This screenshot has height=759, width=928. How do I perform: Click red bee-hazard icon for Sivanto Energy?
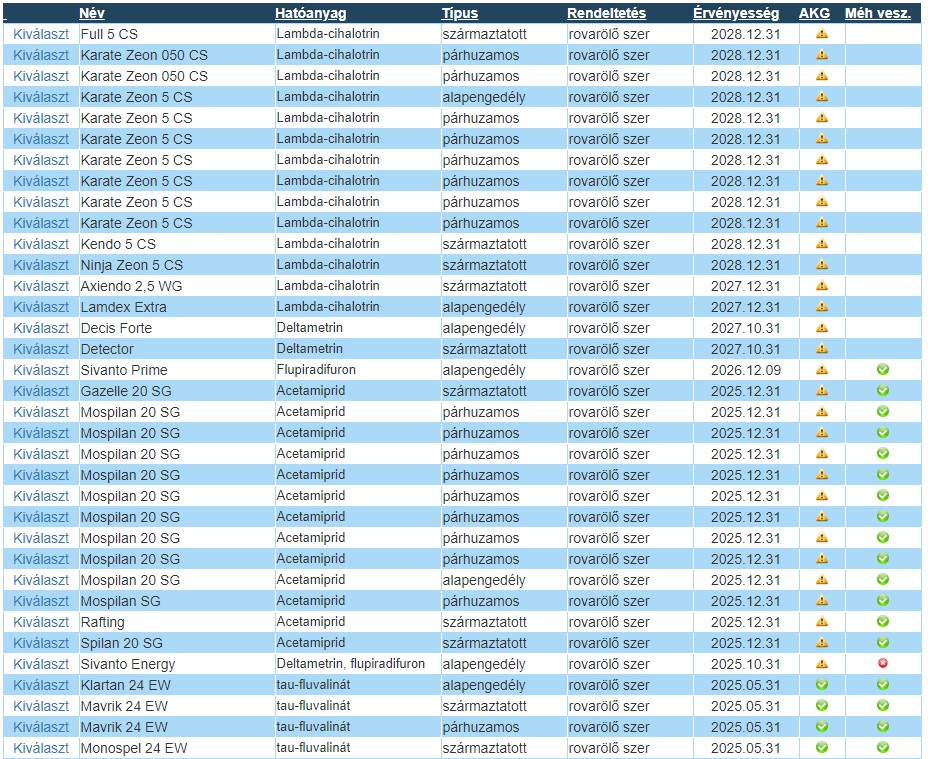point(882,664)
